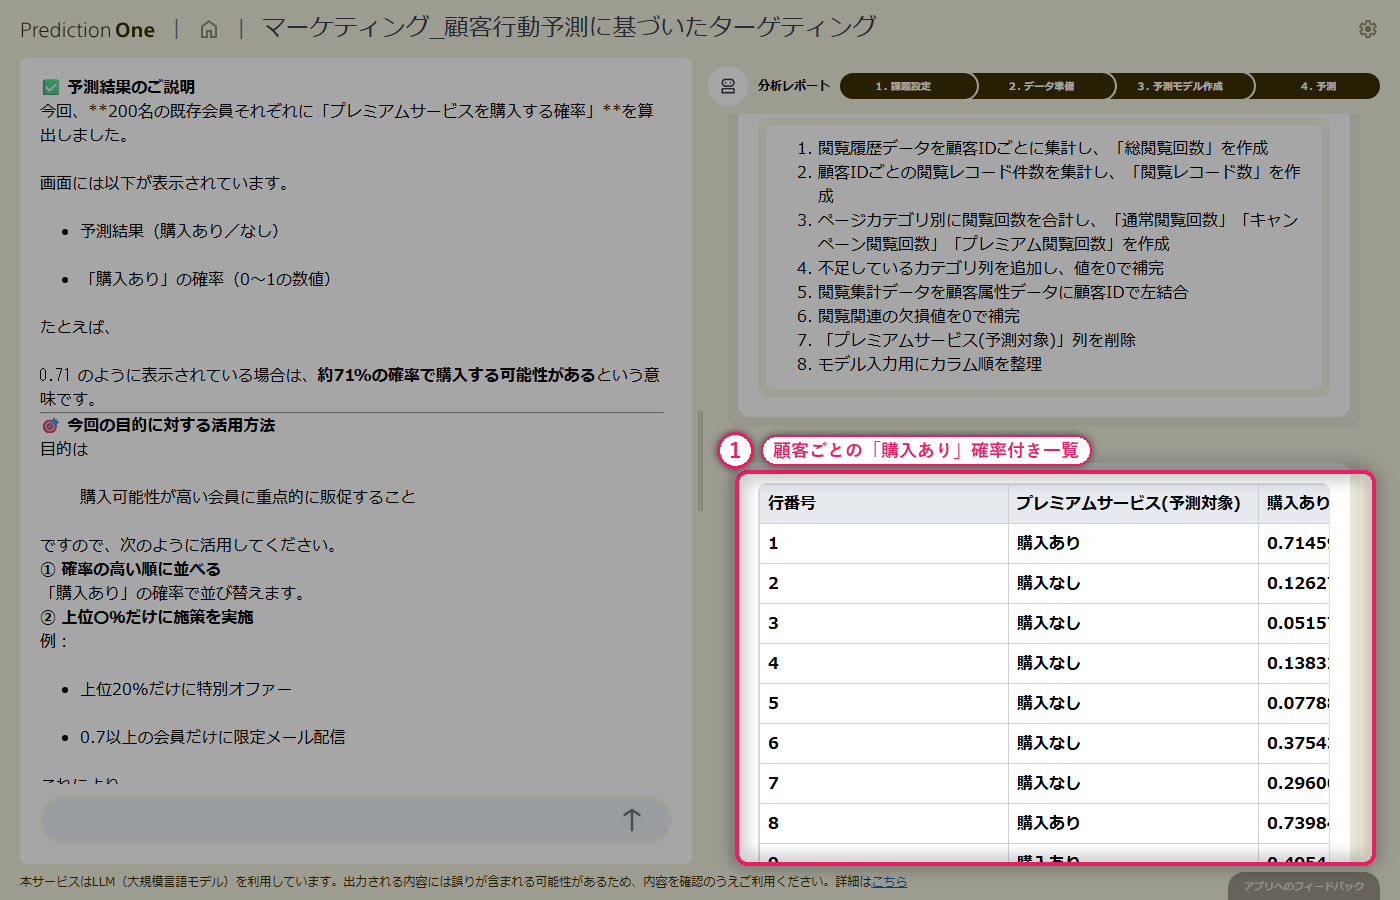Select 購入なし cell in row 3
1400x900 pixels.
tap(1133, 623)
